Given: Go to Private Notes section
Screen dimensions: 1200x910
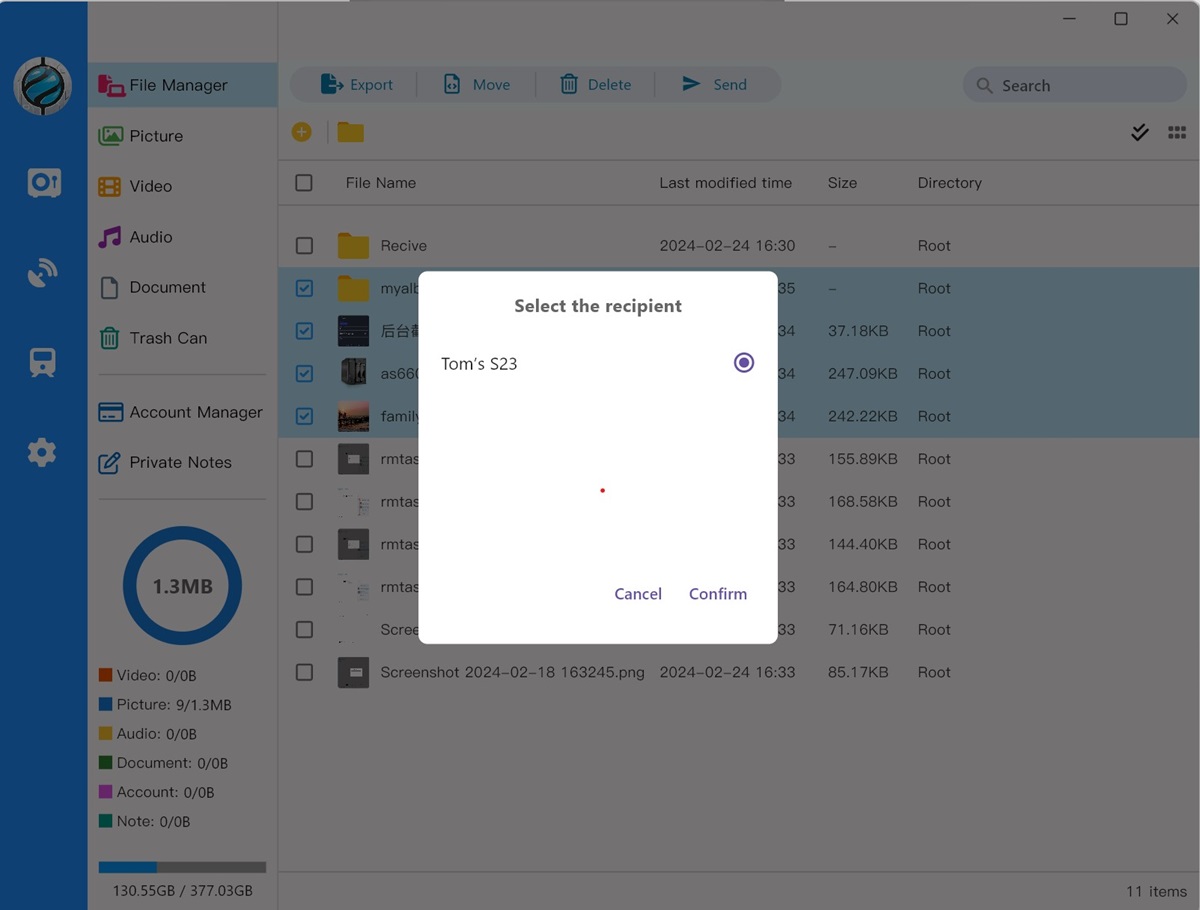Looking at the screenshot, I should (180, 463).
